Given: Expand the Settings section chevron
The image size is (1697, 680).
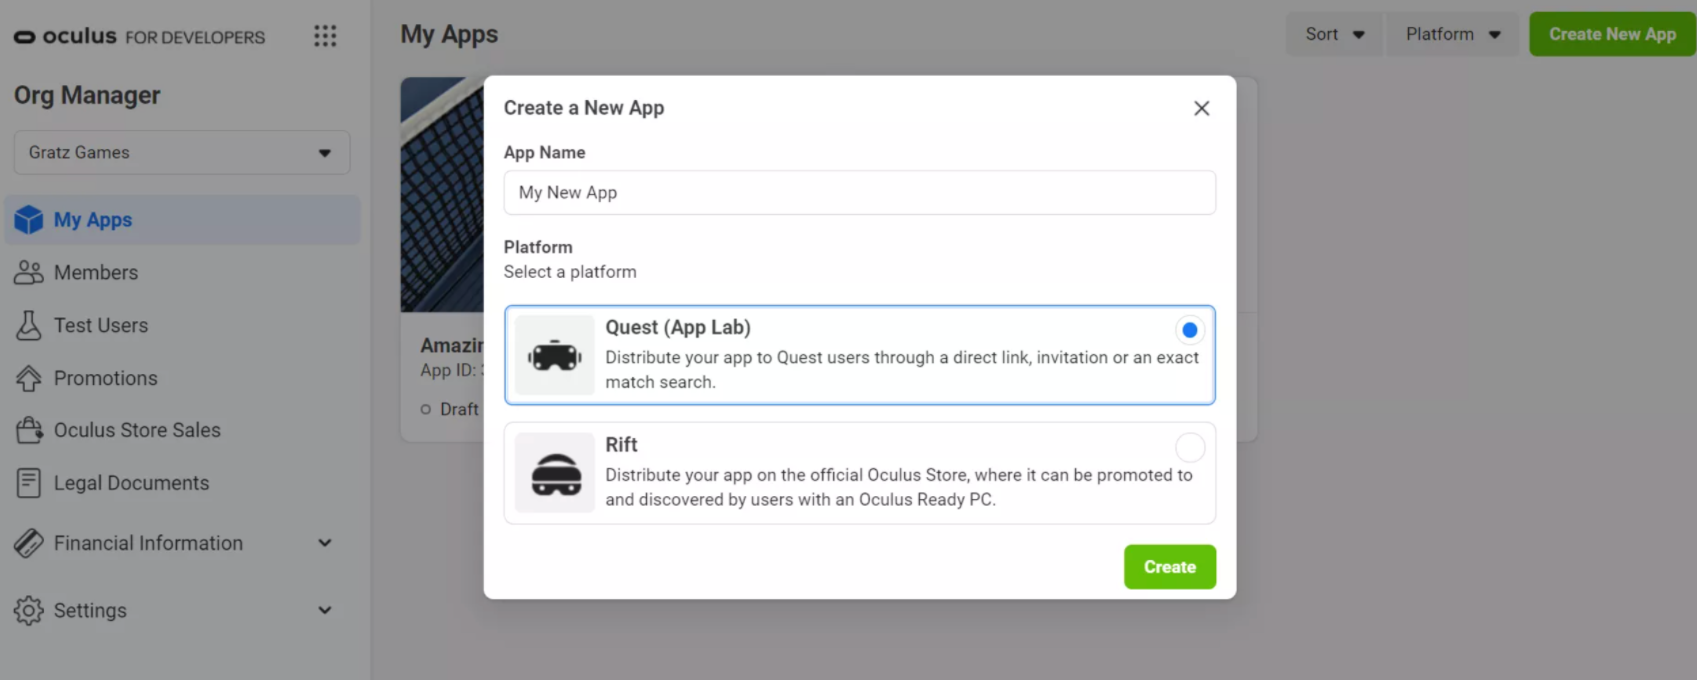Looking at the screenshot, I should coord(324,610).
